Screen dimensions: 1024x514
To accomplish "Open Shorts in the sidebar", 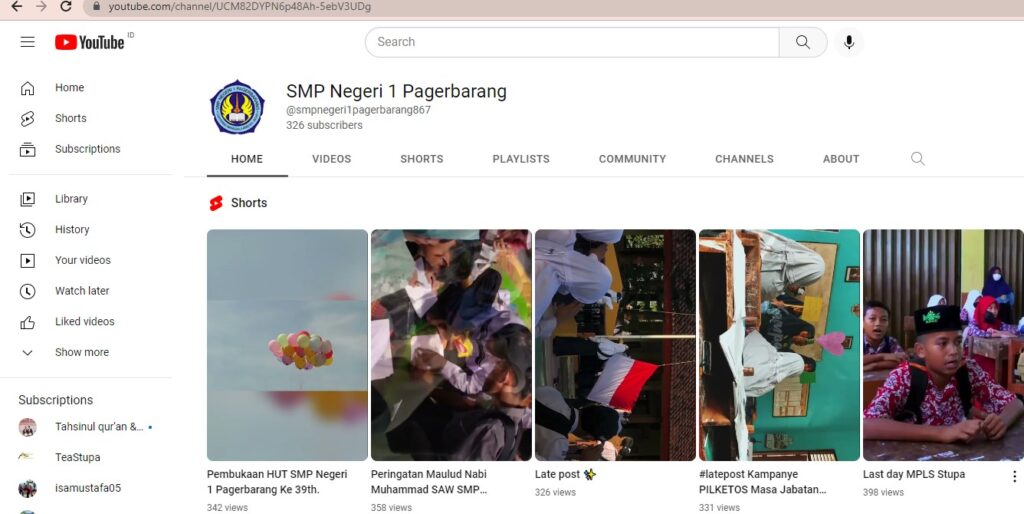I will (x=70, y=118).
